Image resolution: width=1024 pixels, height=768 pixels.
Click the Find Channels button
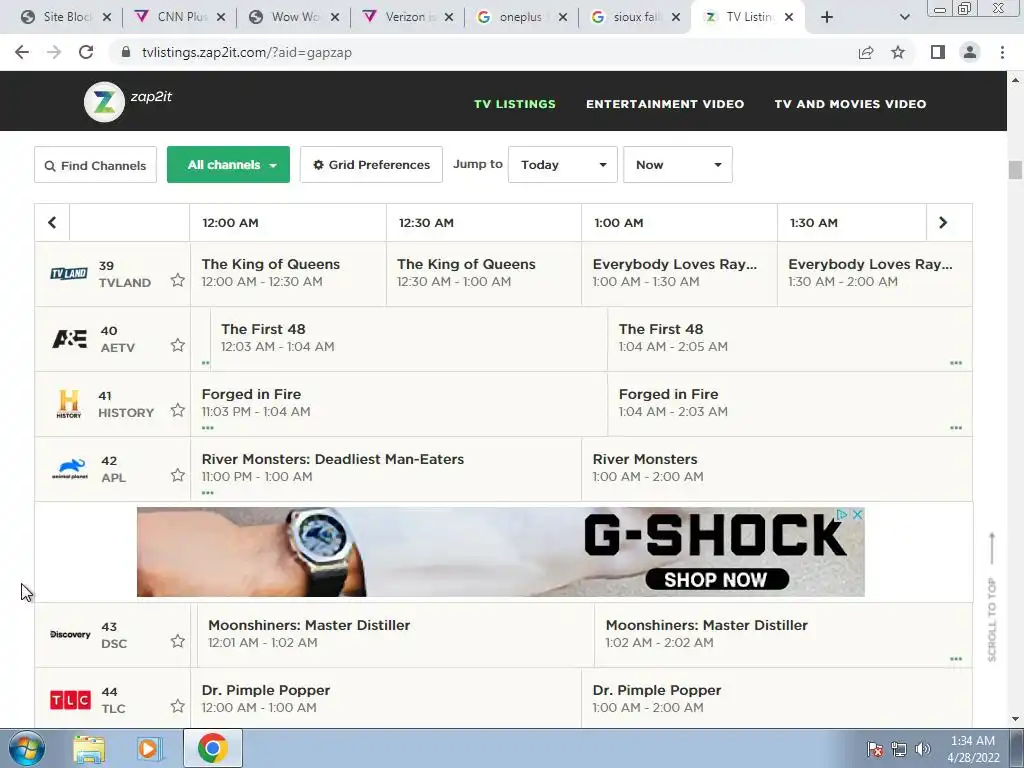coord(95,165)
